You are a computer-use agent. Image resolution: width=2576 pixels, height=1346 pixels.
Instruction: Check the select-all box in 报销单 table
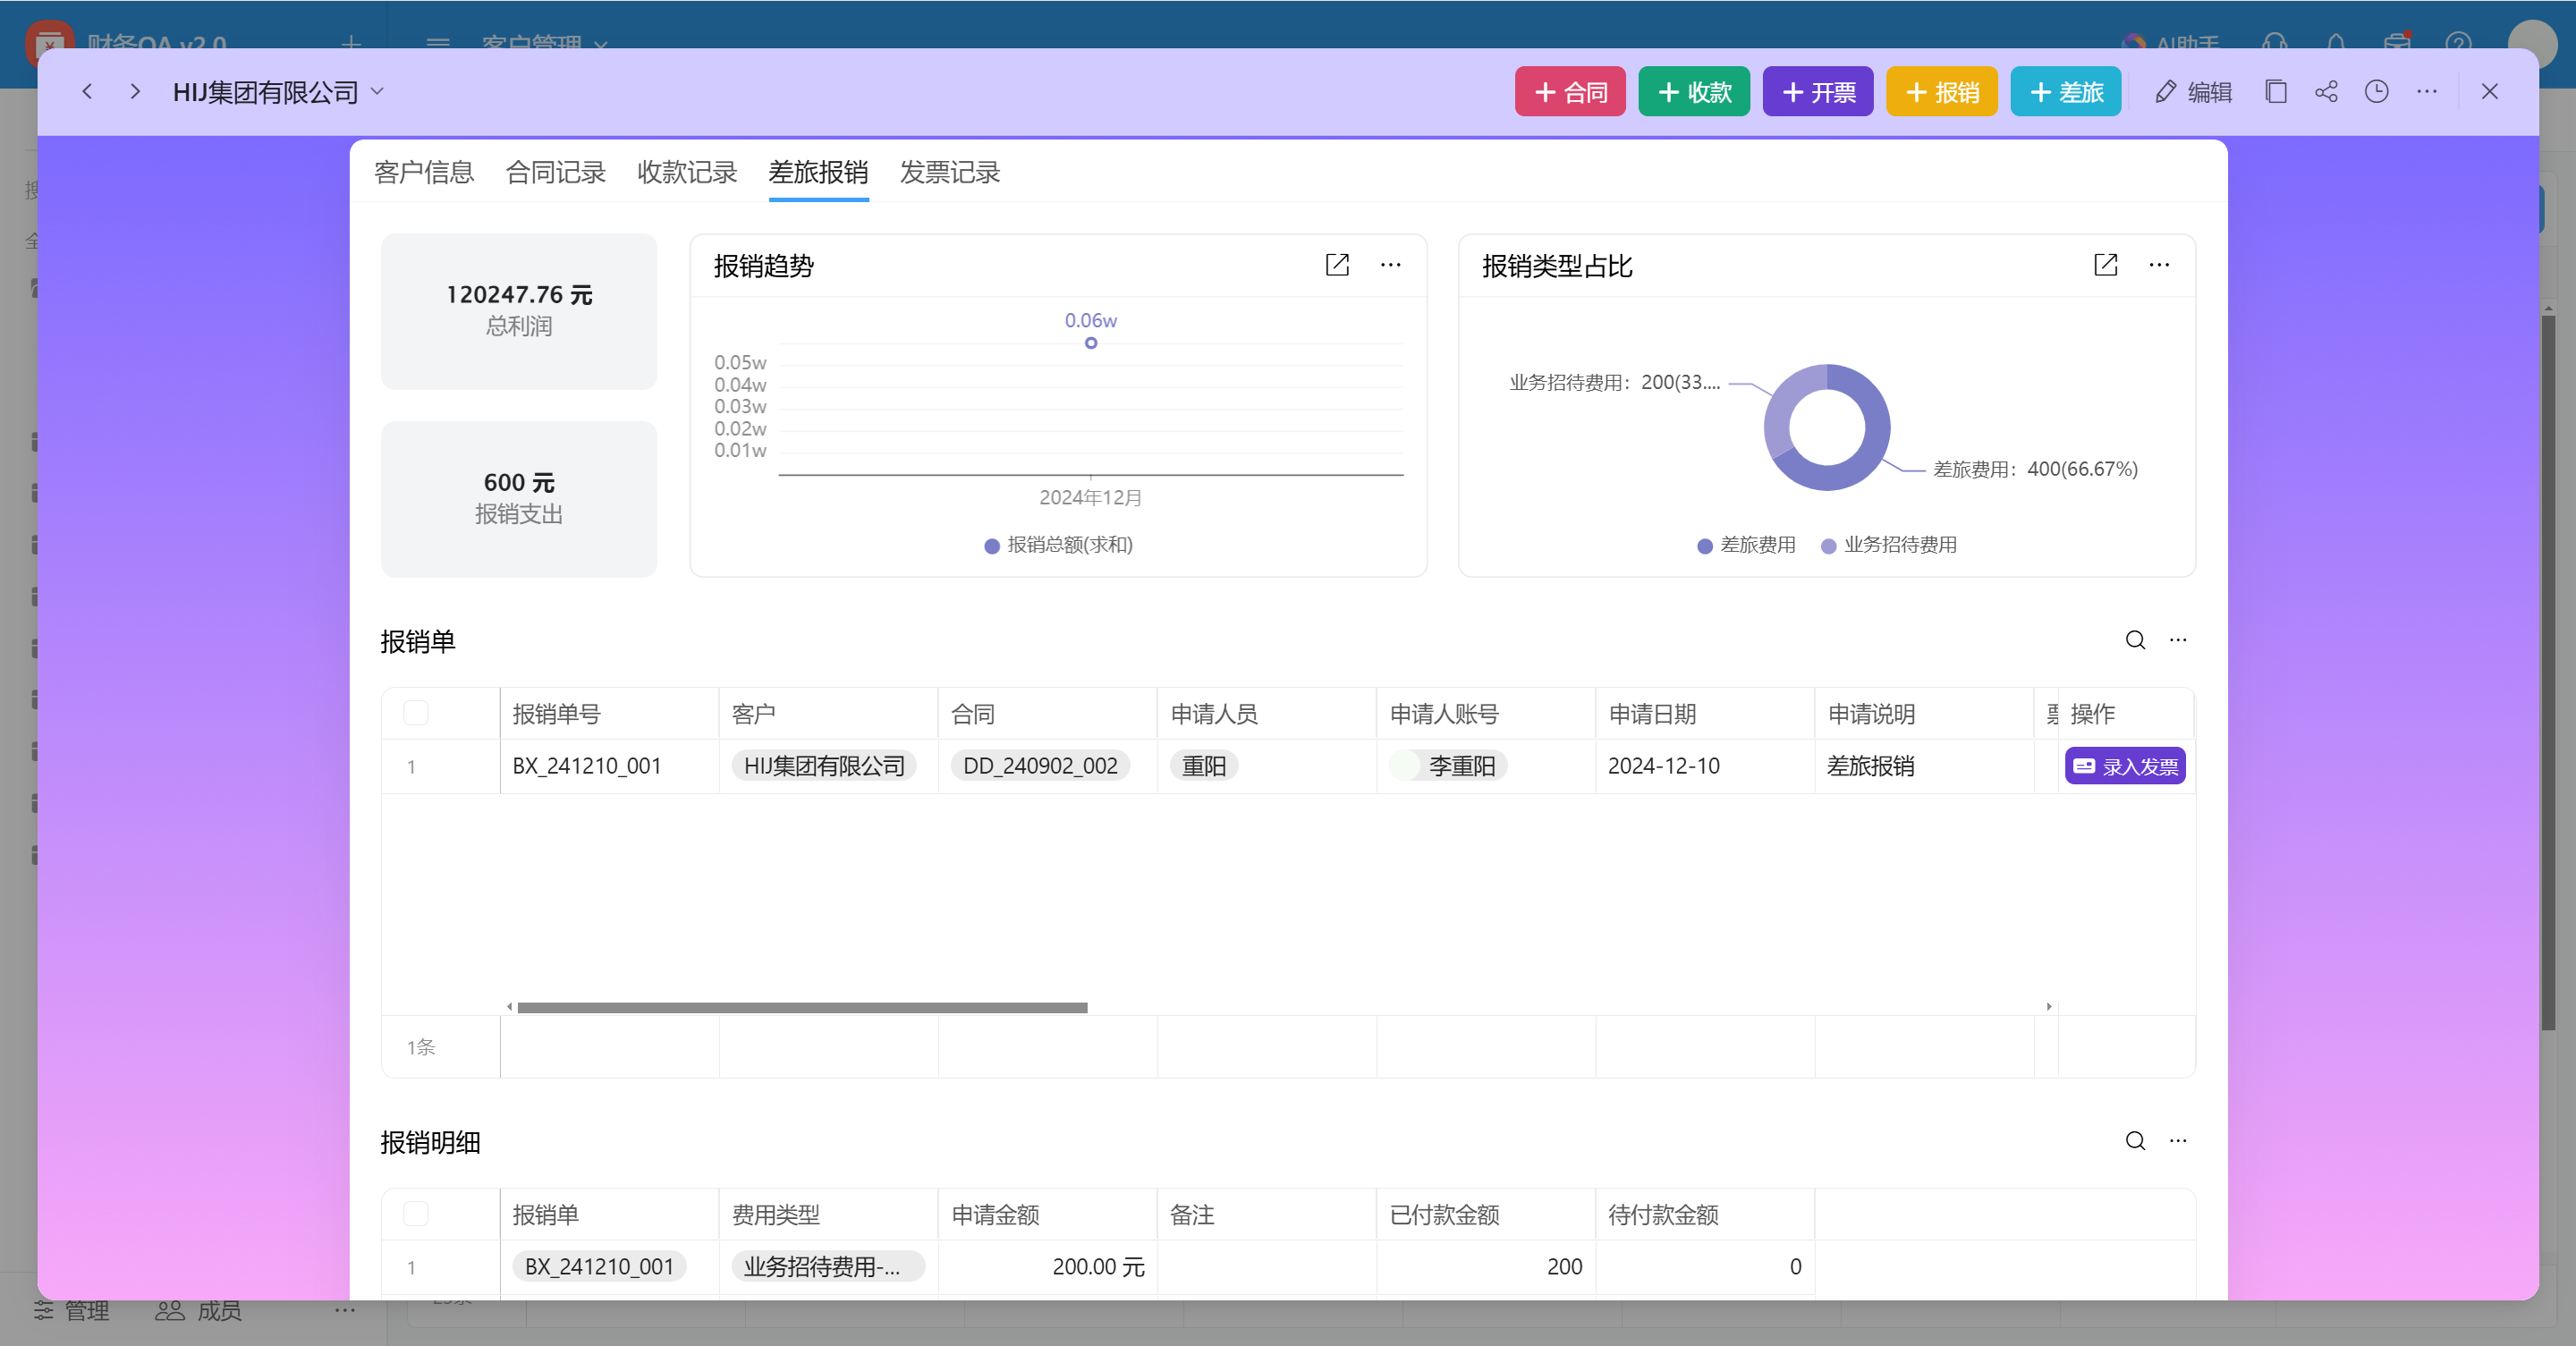click(416, 713)
